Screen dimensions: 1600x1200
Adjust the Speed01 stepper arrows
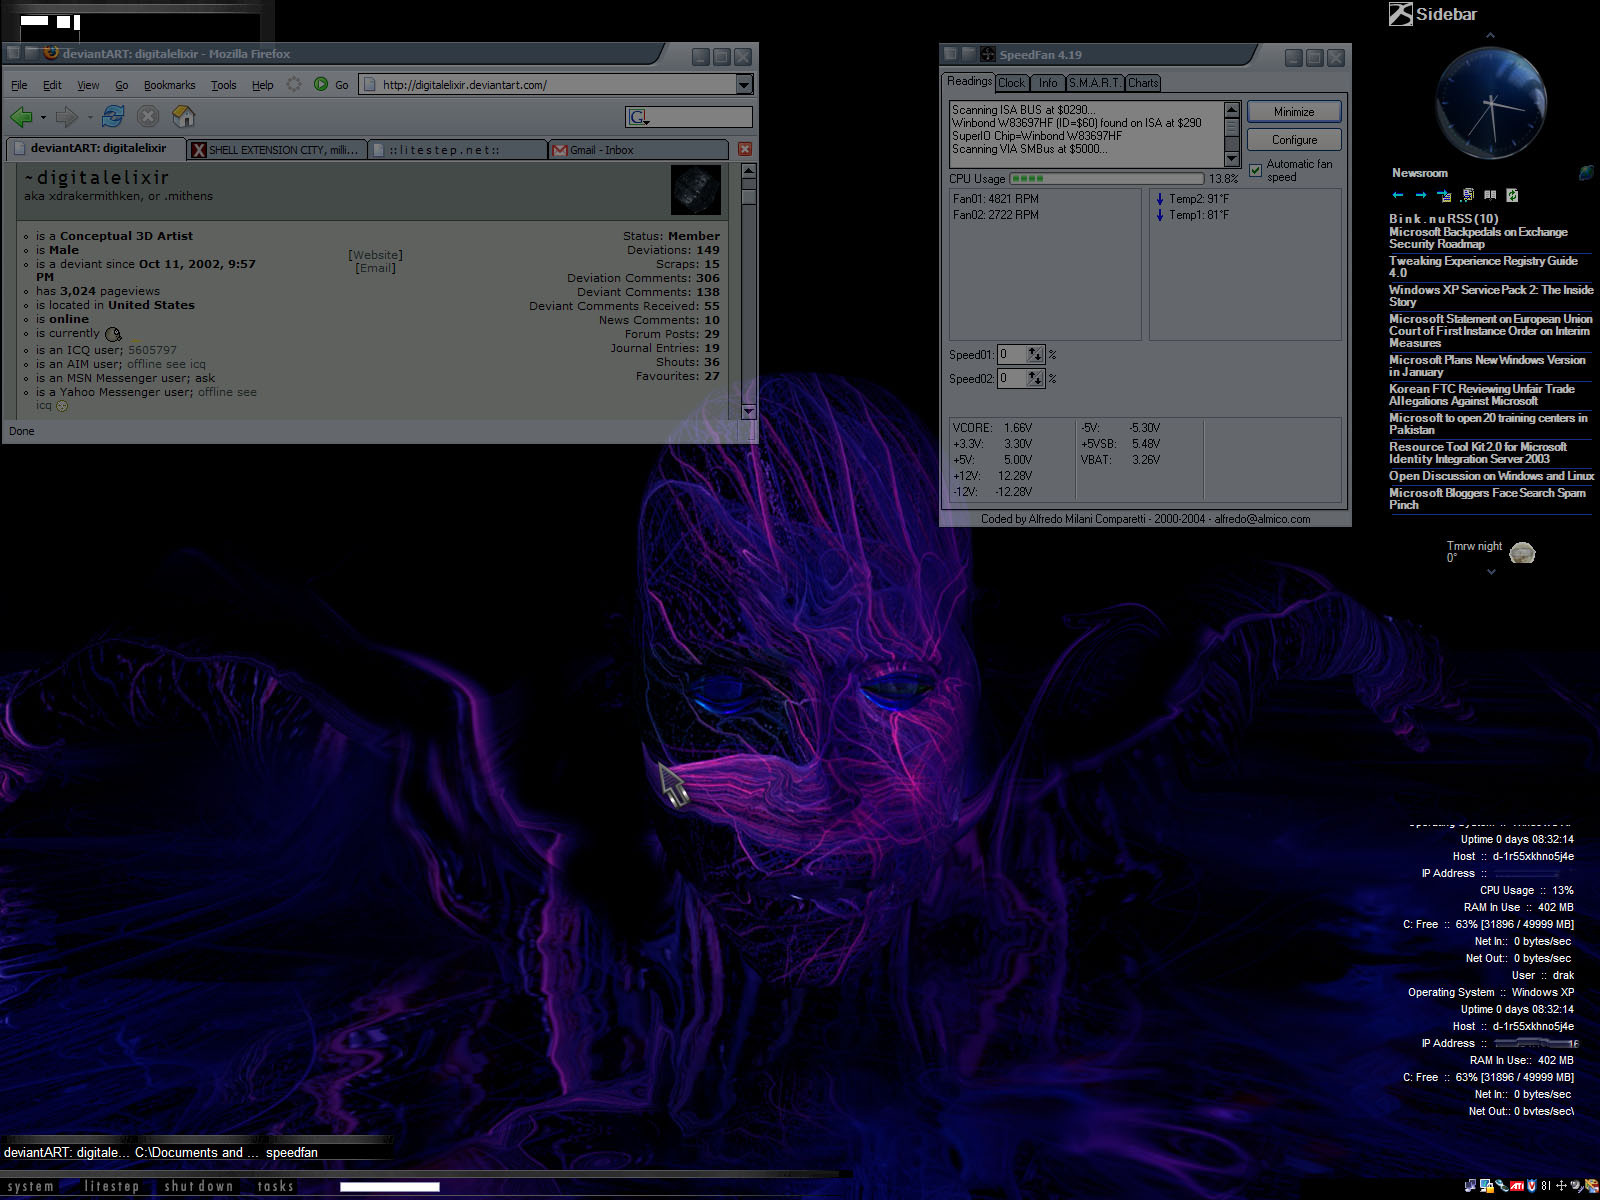click(x=1035, y=354)
